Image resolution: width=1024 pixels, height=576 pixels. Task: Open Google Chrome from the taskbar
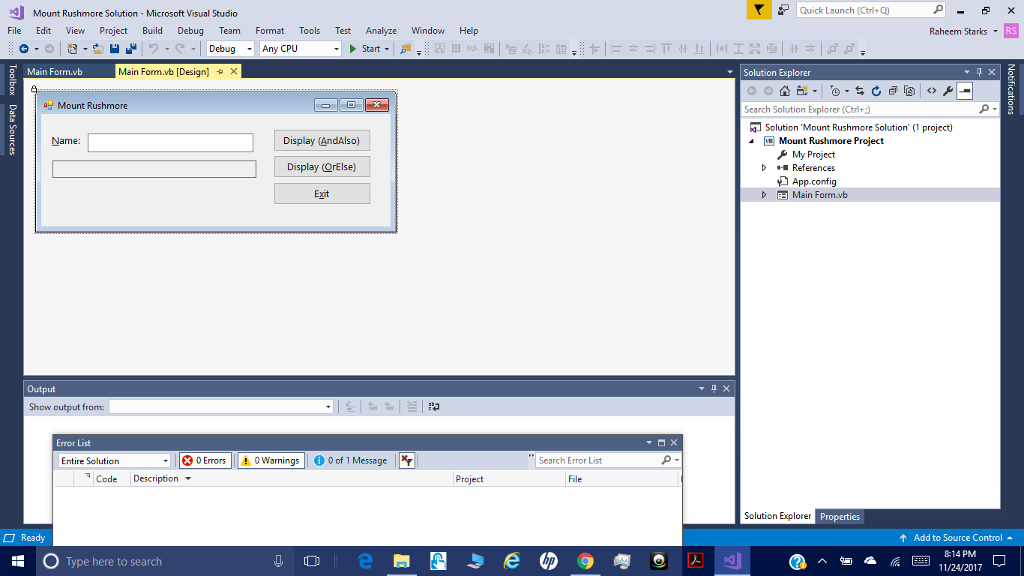[585, 561]
